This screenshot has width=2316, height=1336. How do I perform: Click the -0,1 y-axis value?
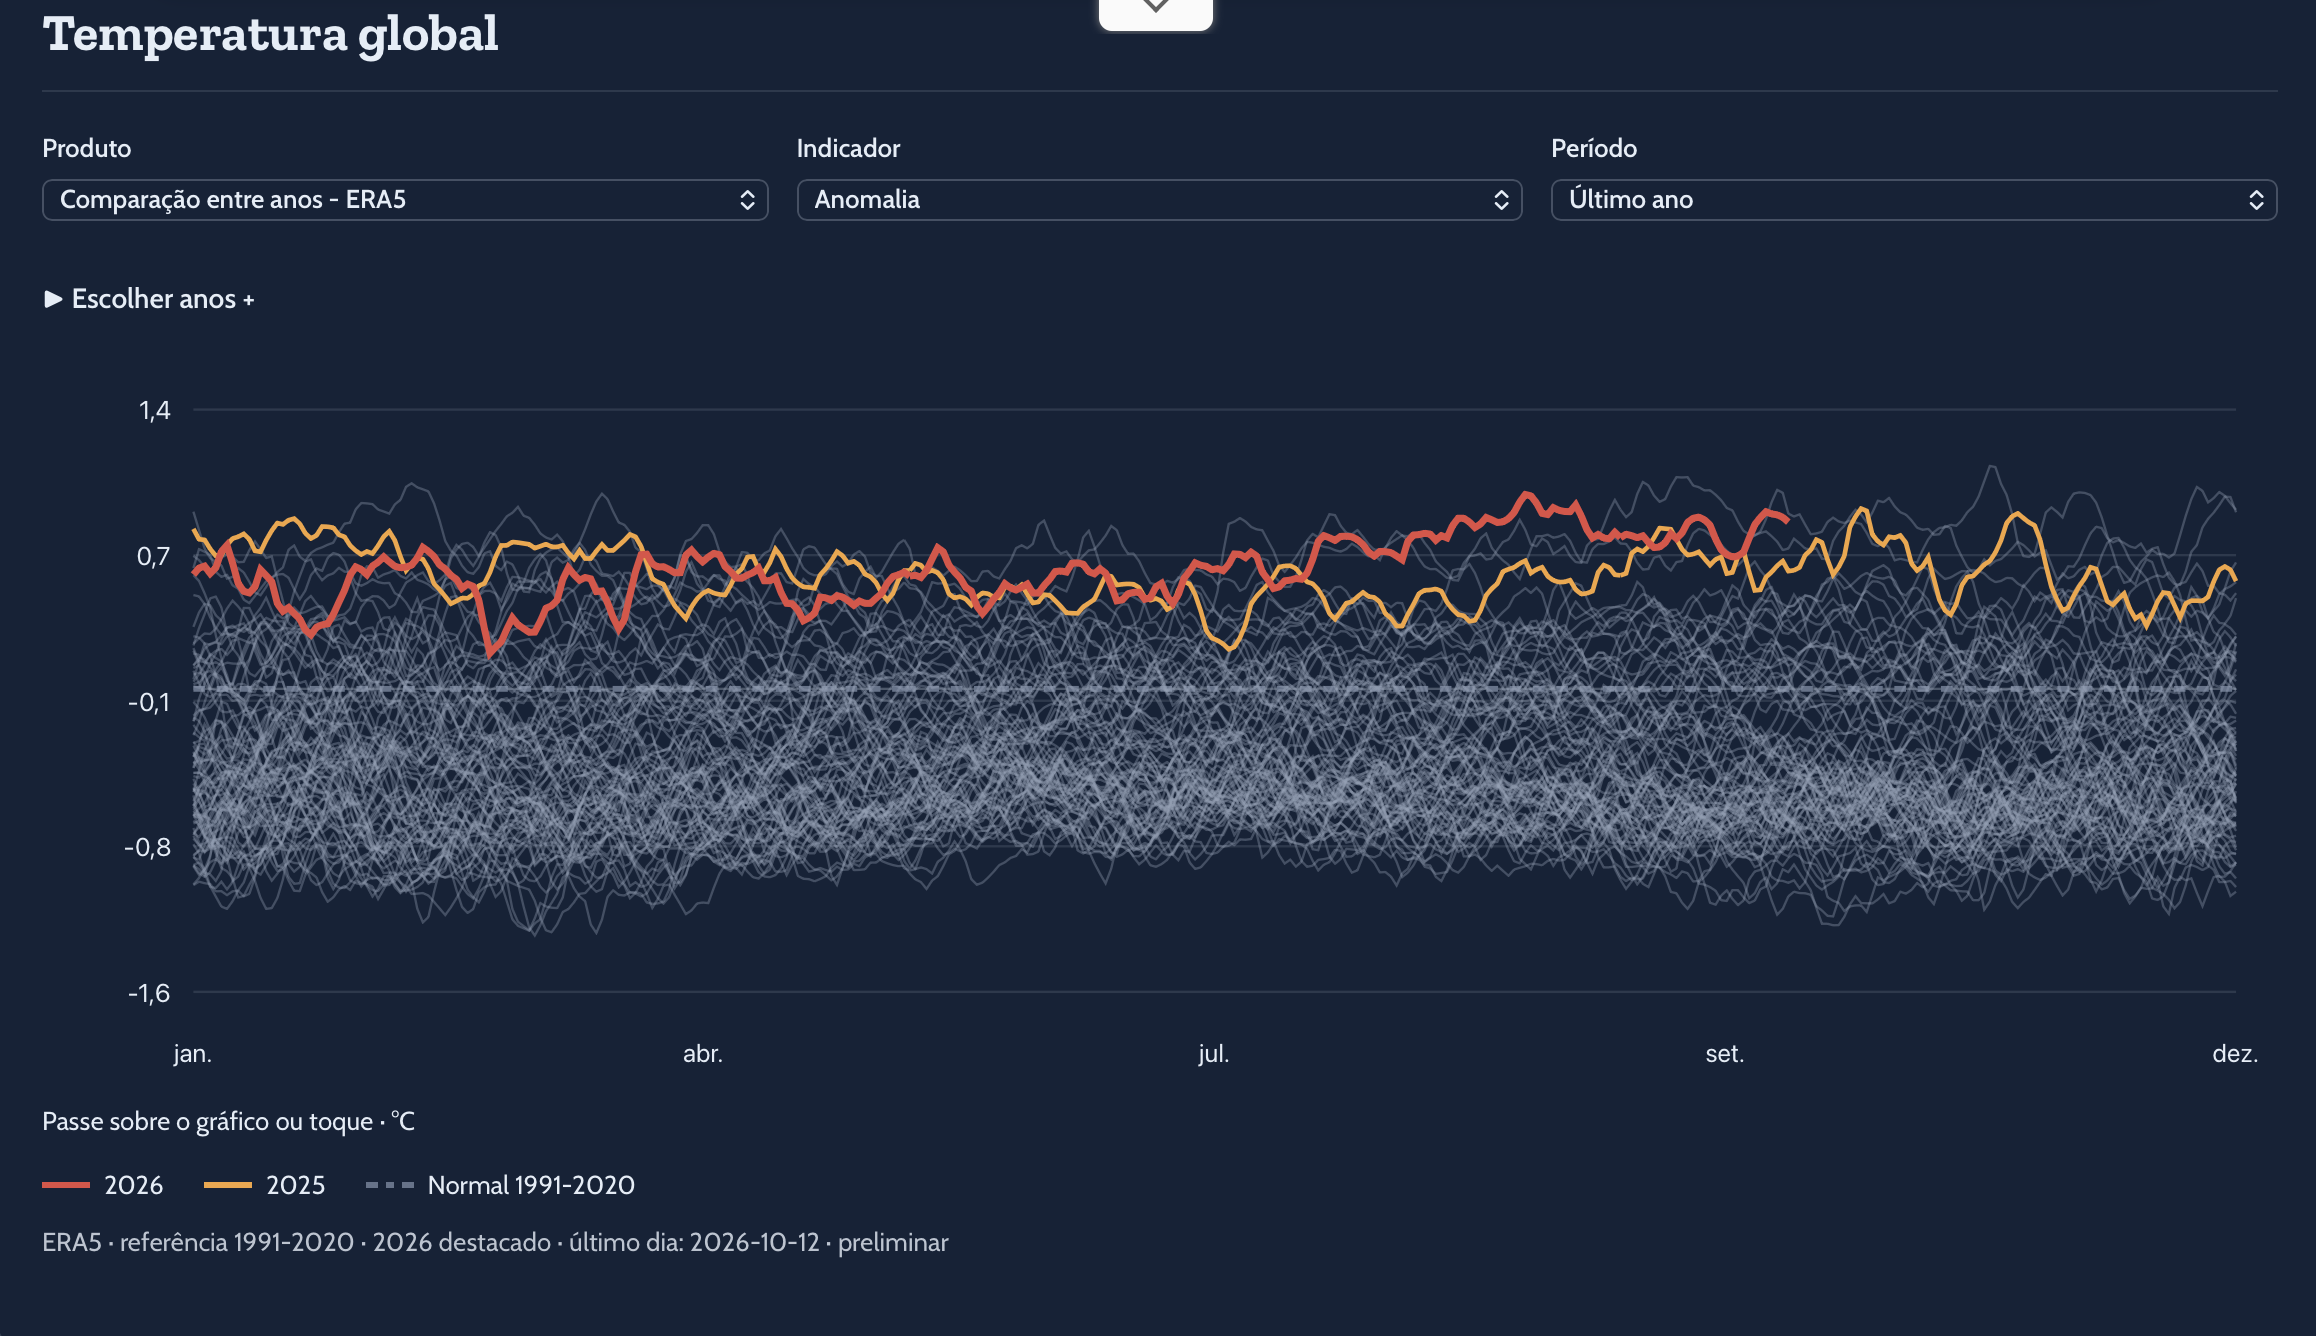tap(149, 702)
